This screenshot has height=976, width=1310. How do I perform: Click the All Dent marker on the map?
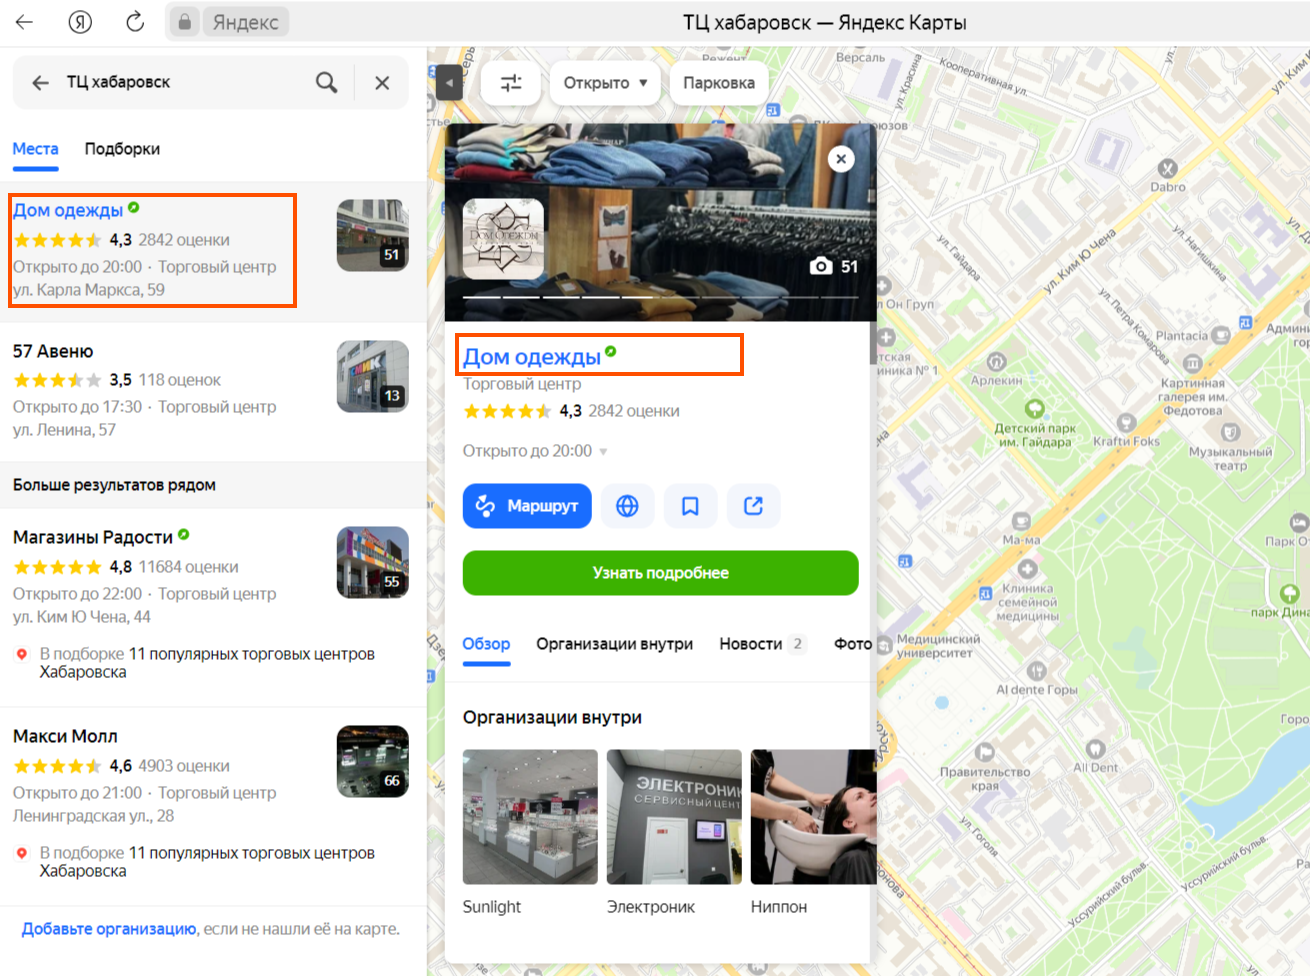tap(1095, 748)
